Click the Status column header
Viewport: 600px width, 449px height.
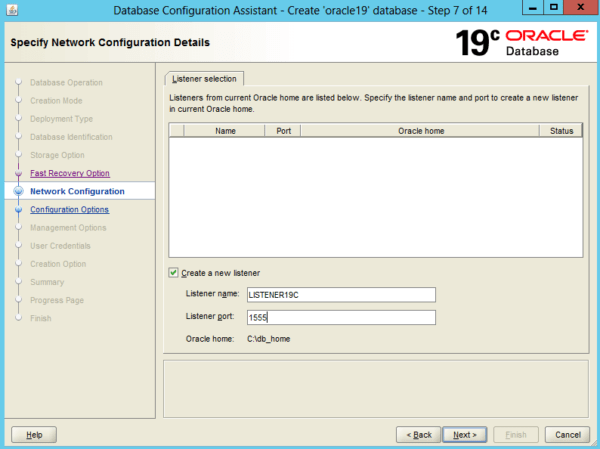(561, 131)
